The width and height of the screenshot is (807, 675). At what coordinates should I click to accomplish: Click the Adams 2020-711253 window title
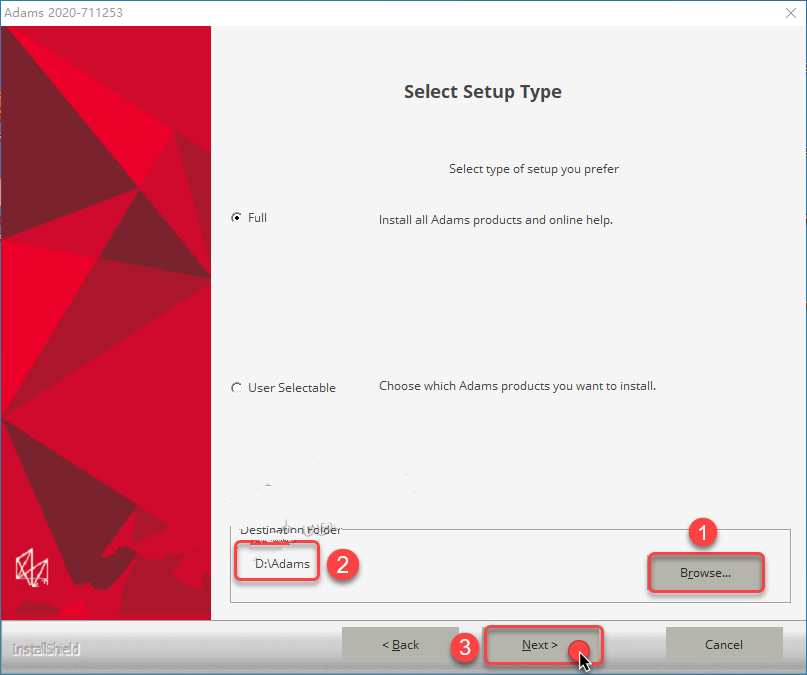pyautogui.click(x=63, y=12)
